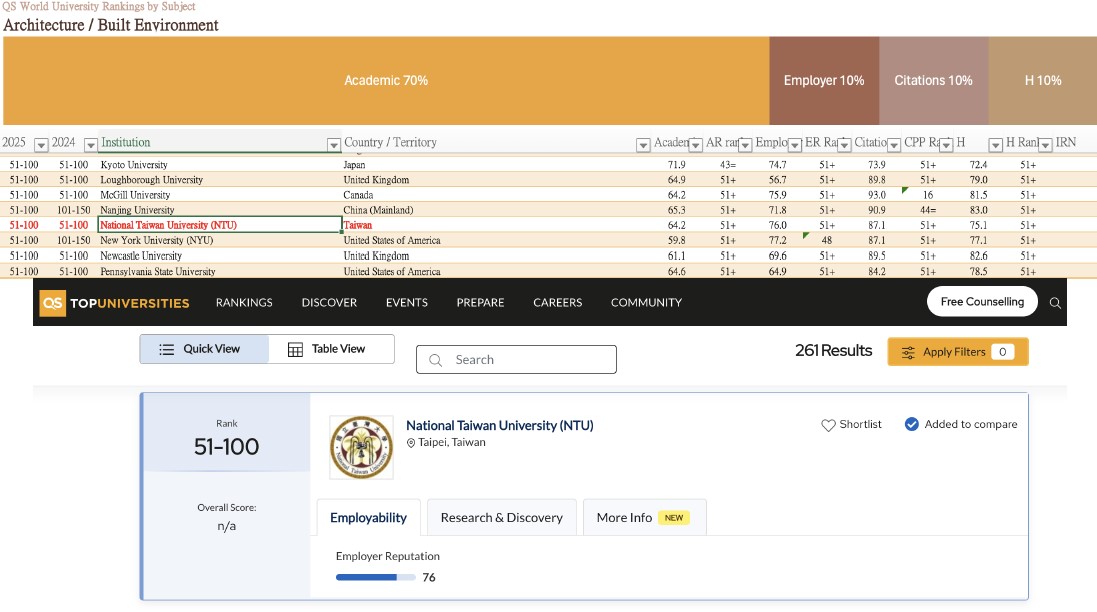Open the H Rank column filter dropdown
Image resolution: width=1097 pixels, height=612 pixels.
pos(1045,145)
